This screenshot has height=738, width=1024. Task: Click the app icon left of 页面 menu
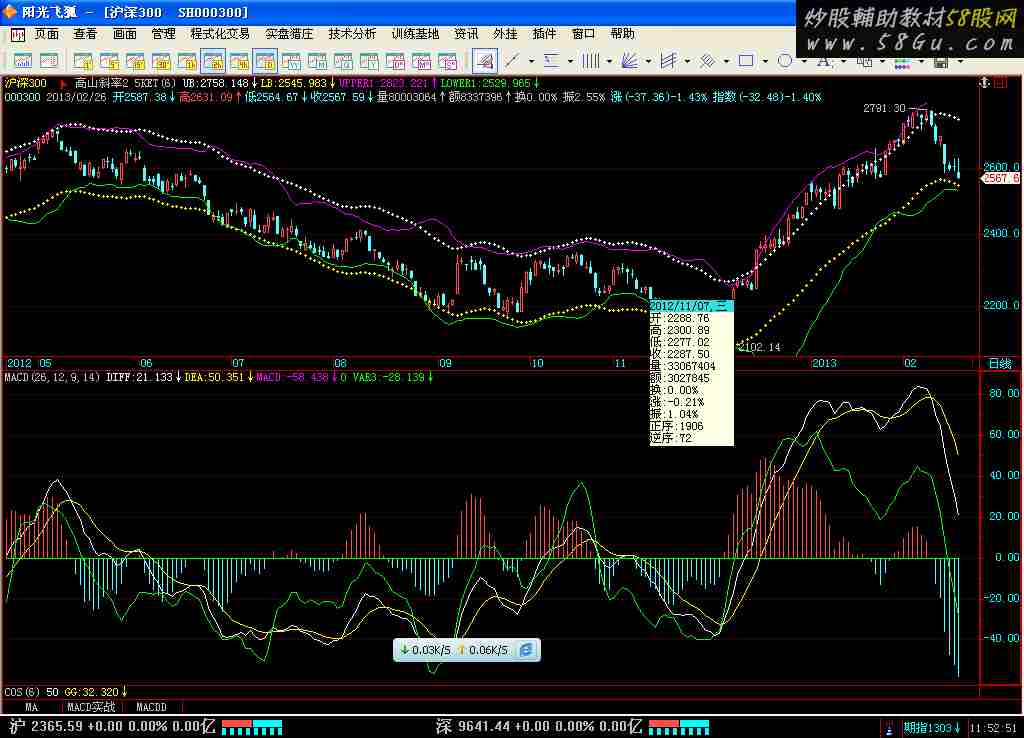(x=18, y=34)
